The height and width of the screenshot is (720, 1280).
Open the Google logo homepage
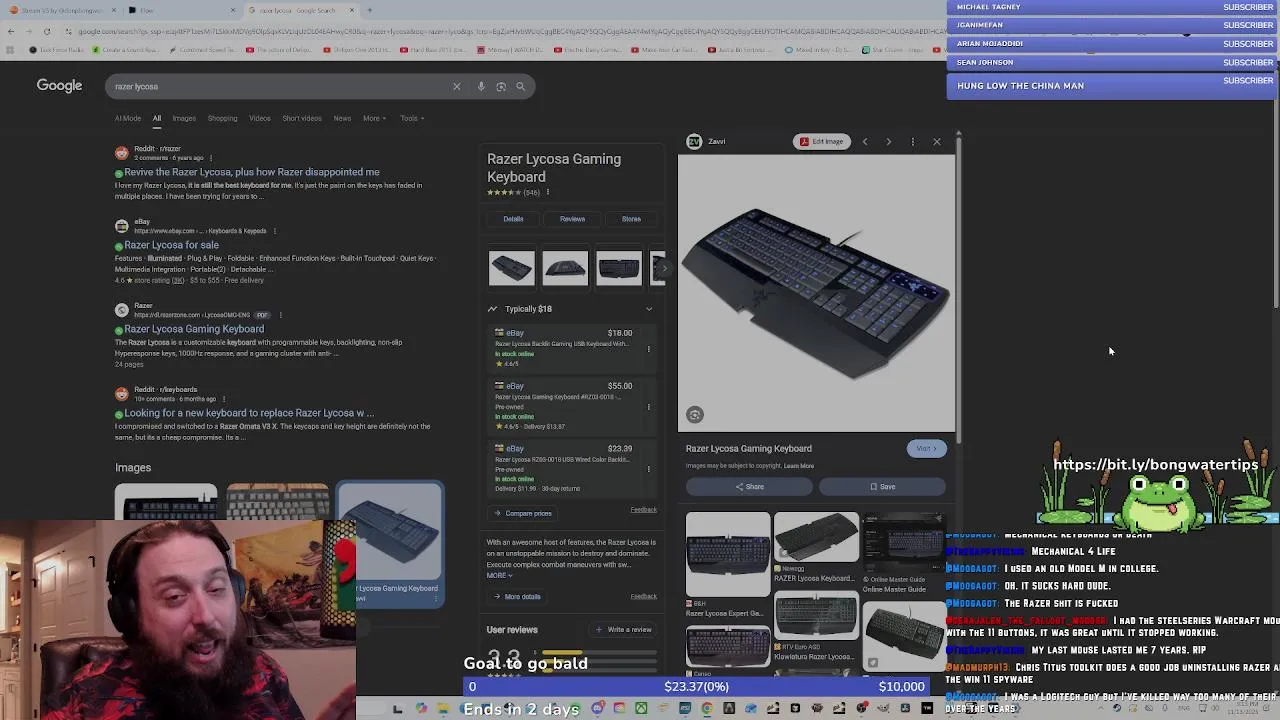pyautogui.click(x=59, y=86)
